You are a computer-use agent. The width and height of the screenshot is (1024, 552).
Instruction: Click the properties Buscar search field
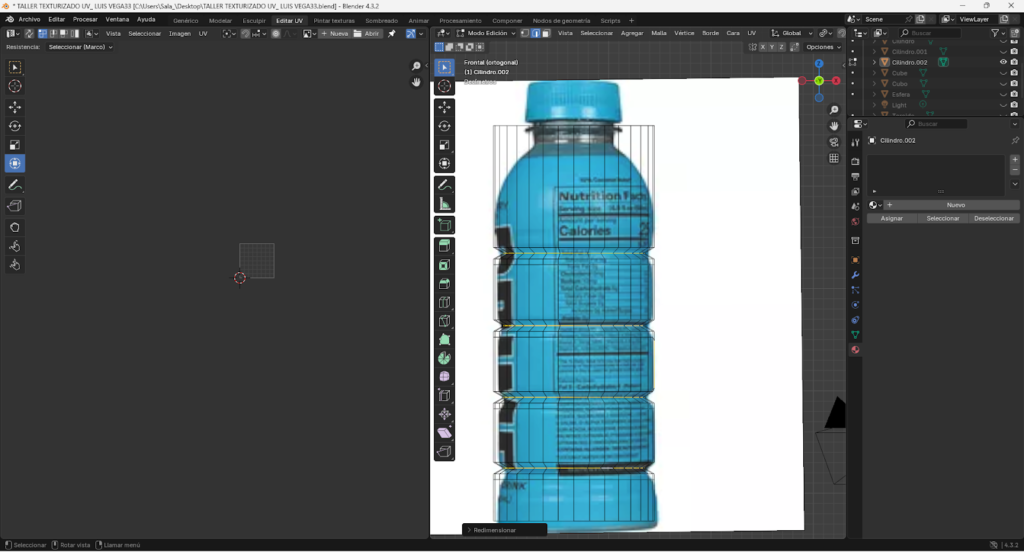[x=937, y=123]
